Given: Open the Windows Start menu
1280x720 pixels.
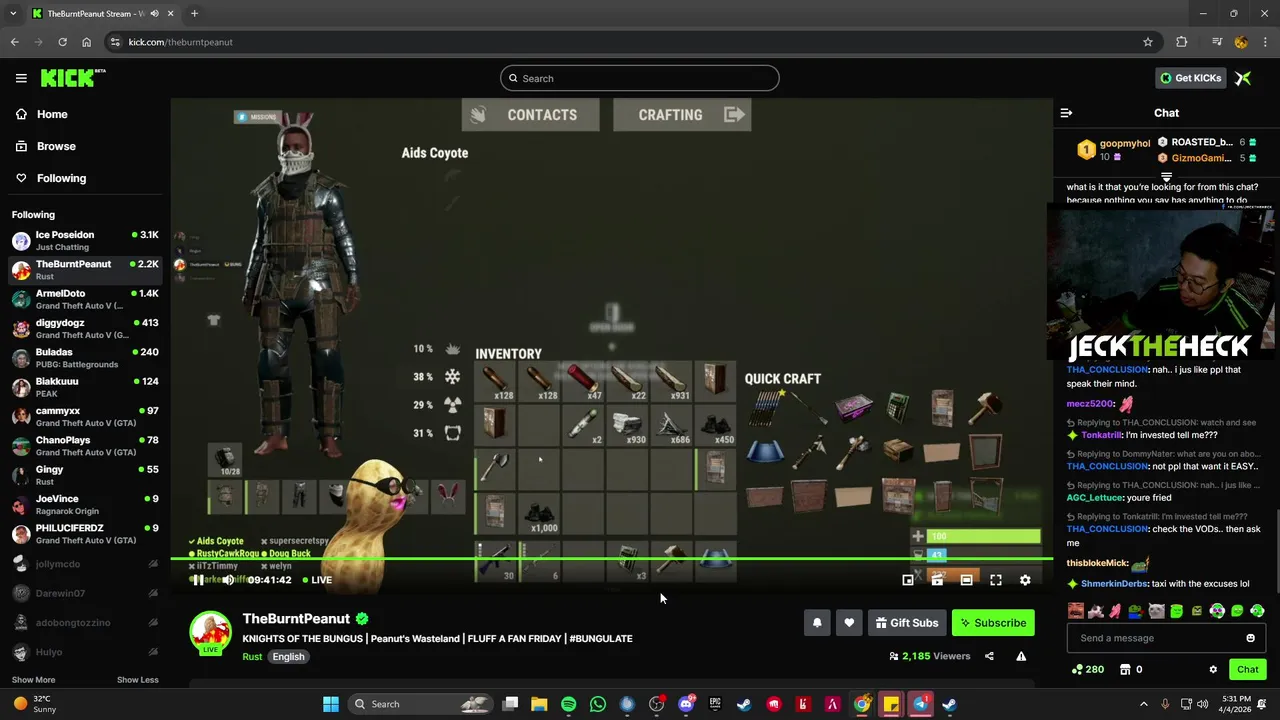Looking at the screenshot, I should click(x=331, y=704).
